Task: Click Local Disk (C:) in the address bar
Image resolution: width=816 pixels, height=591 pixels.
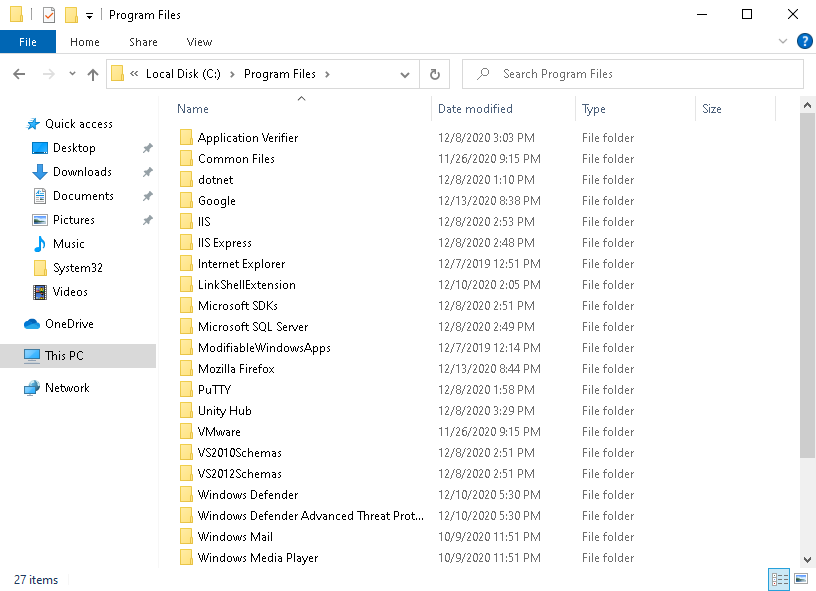Action: pyautogui.click(x=183, y=74)
